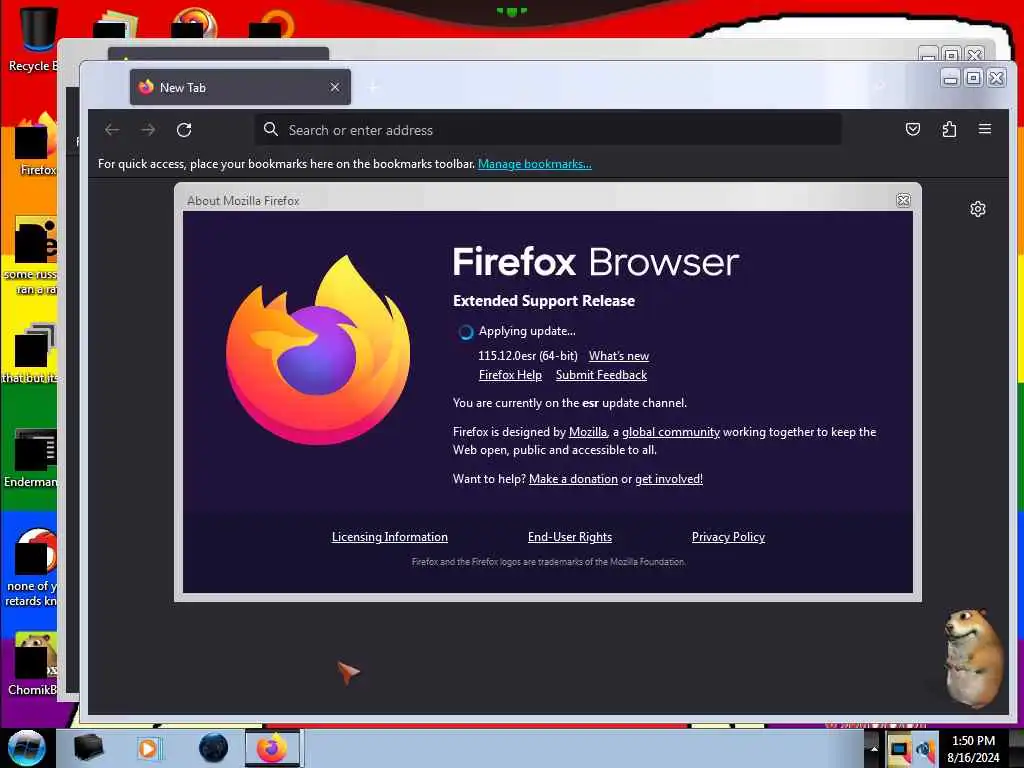Focus the Search or enter address field

tap(547, 130)
